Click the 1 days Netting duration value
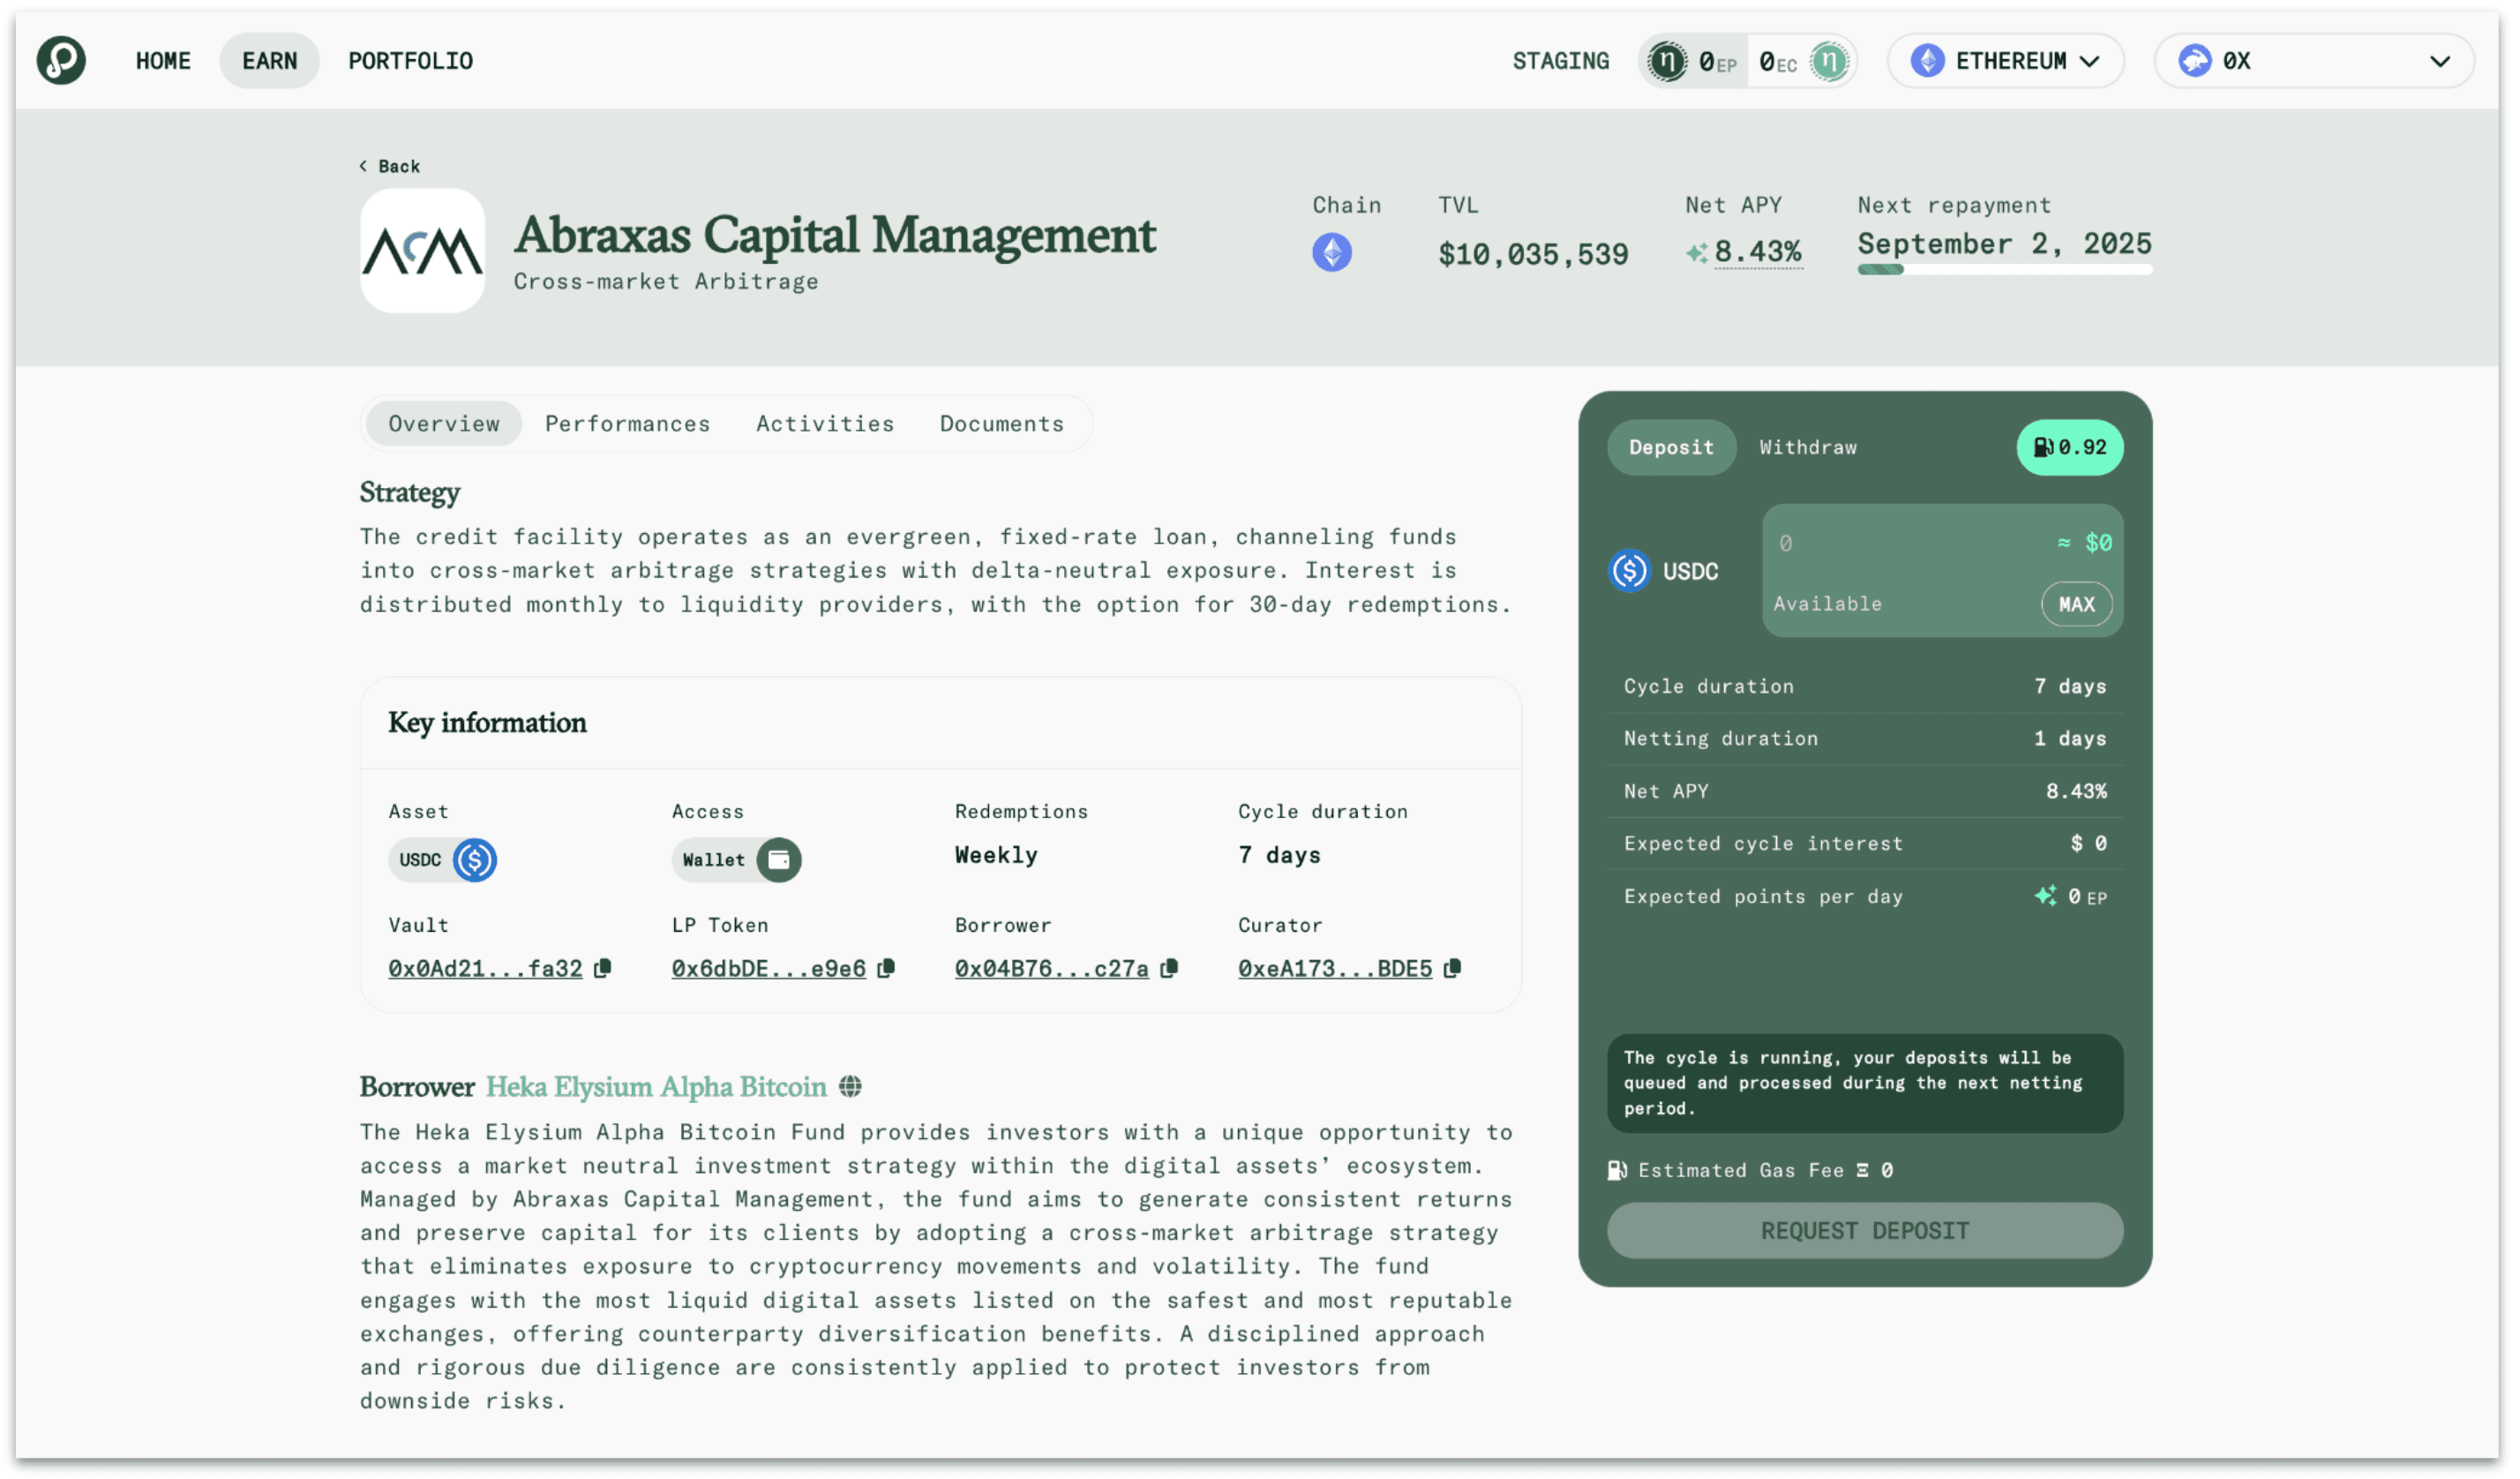 pos(2069,738)
